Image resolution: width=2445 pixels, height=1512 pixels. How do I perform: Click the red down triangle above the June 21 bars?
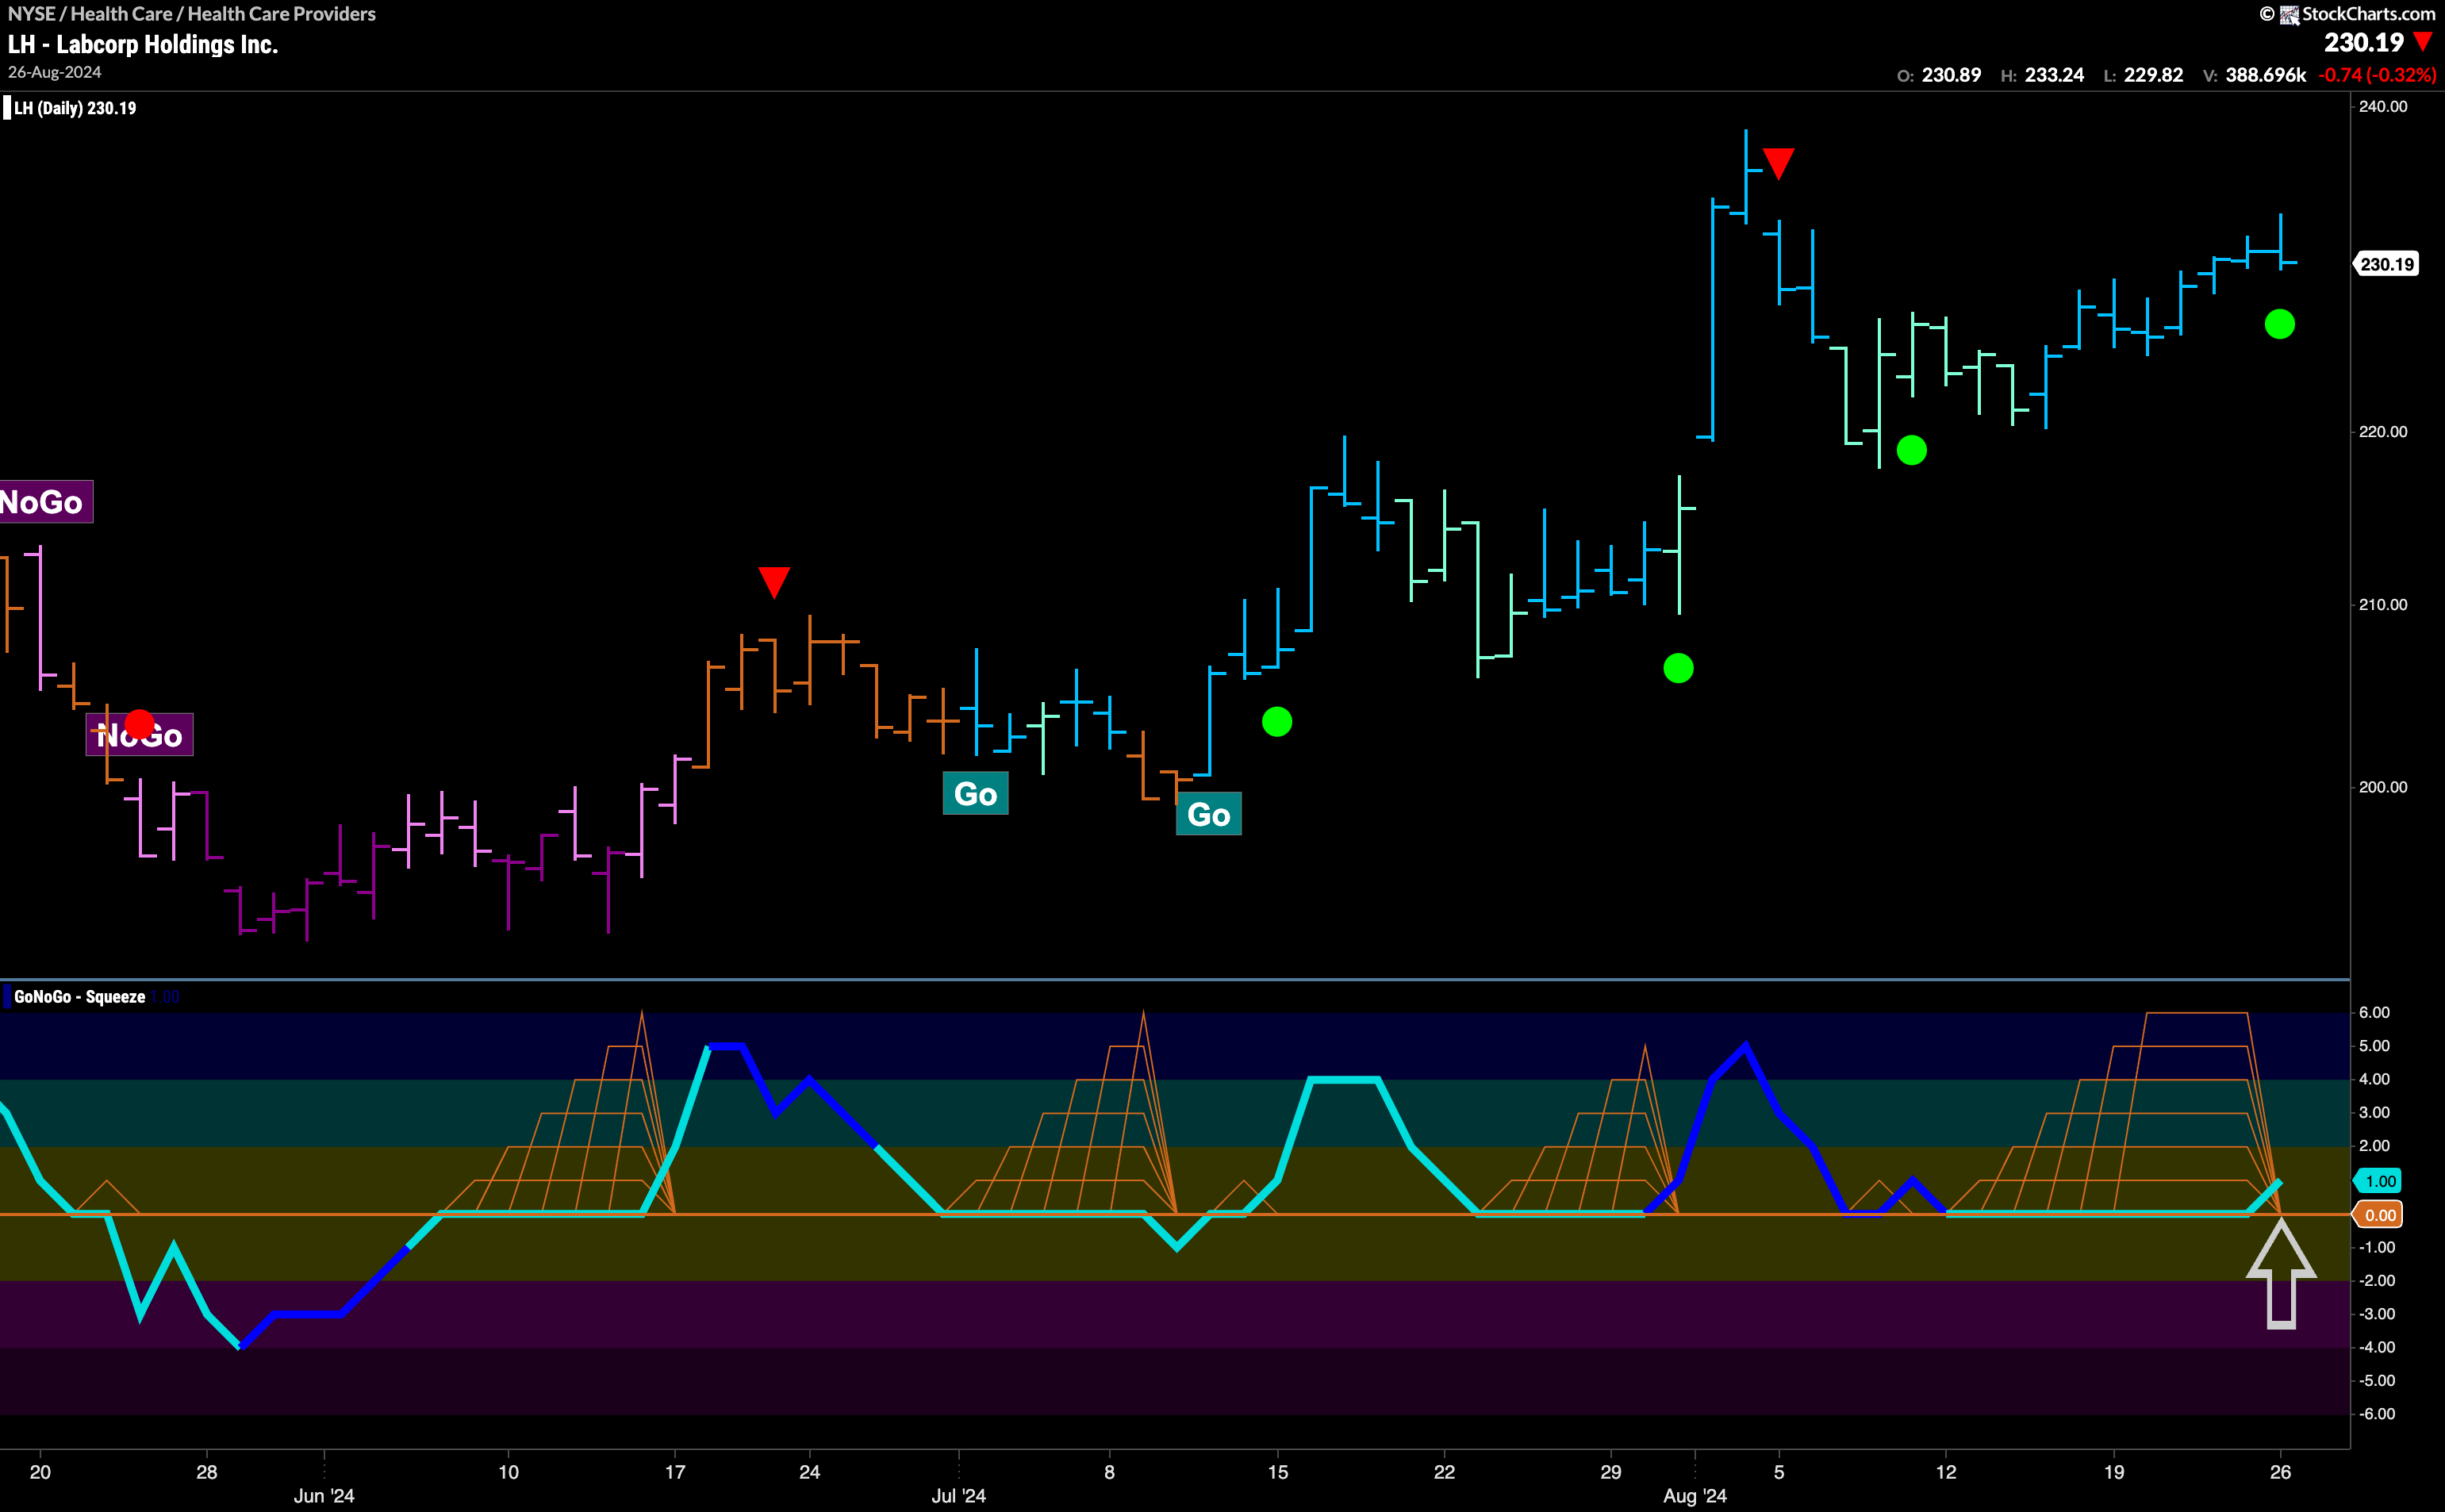pyautogui.click(x=774, y=582)
